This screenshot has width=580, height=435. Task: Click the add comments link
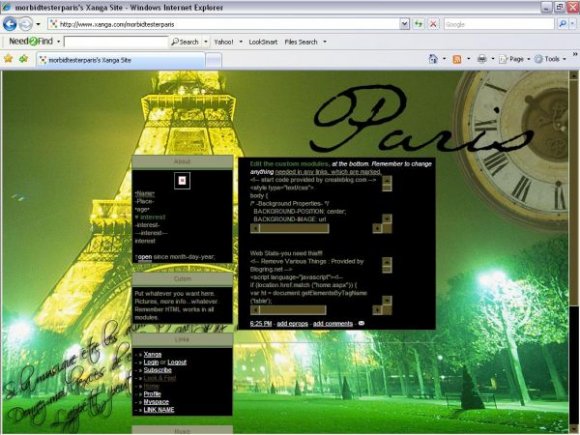[333, 324]
